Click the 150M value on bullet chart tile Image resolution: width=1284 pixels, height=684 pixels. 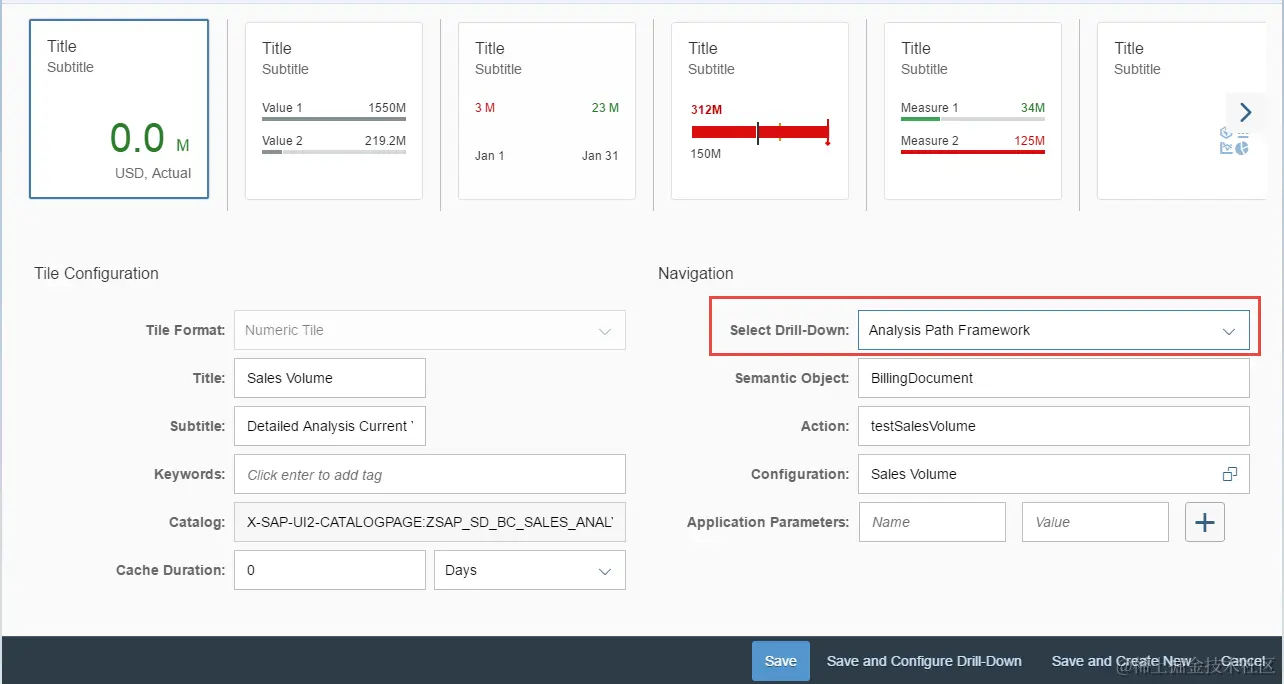click(706, 154)
